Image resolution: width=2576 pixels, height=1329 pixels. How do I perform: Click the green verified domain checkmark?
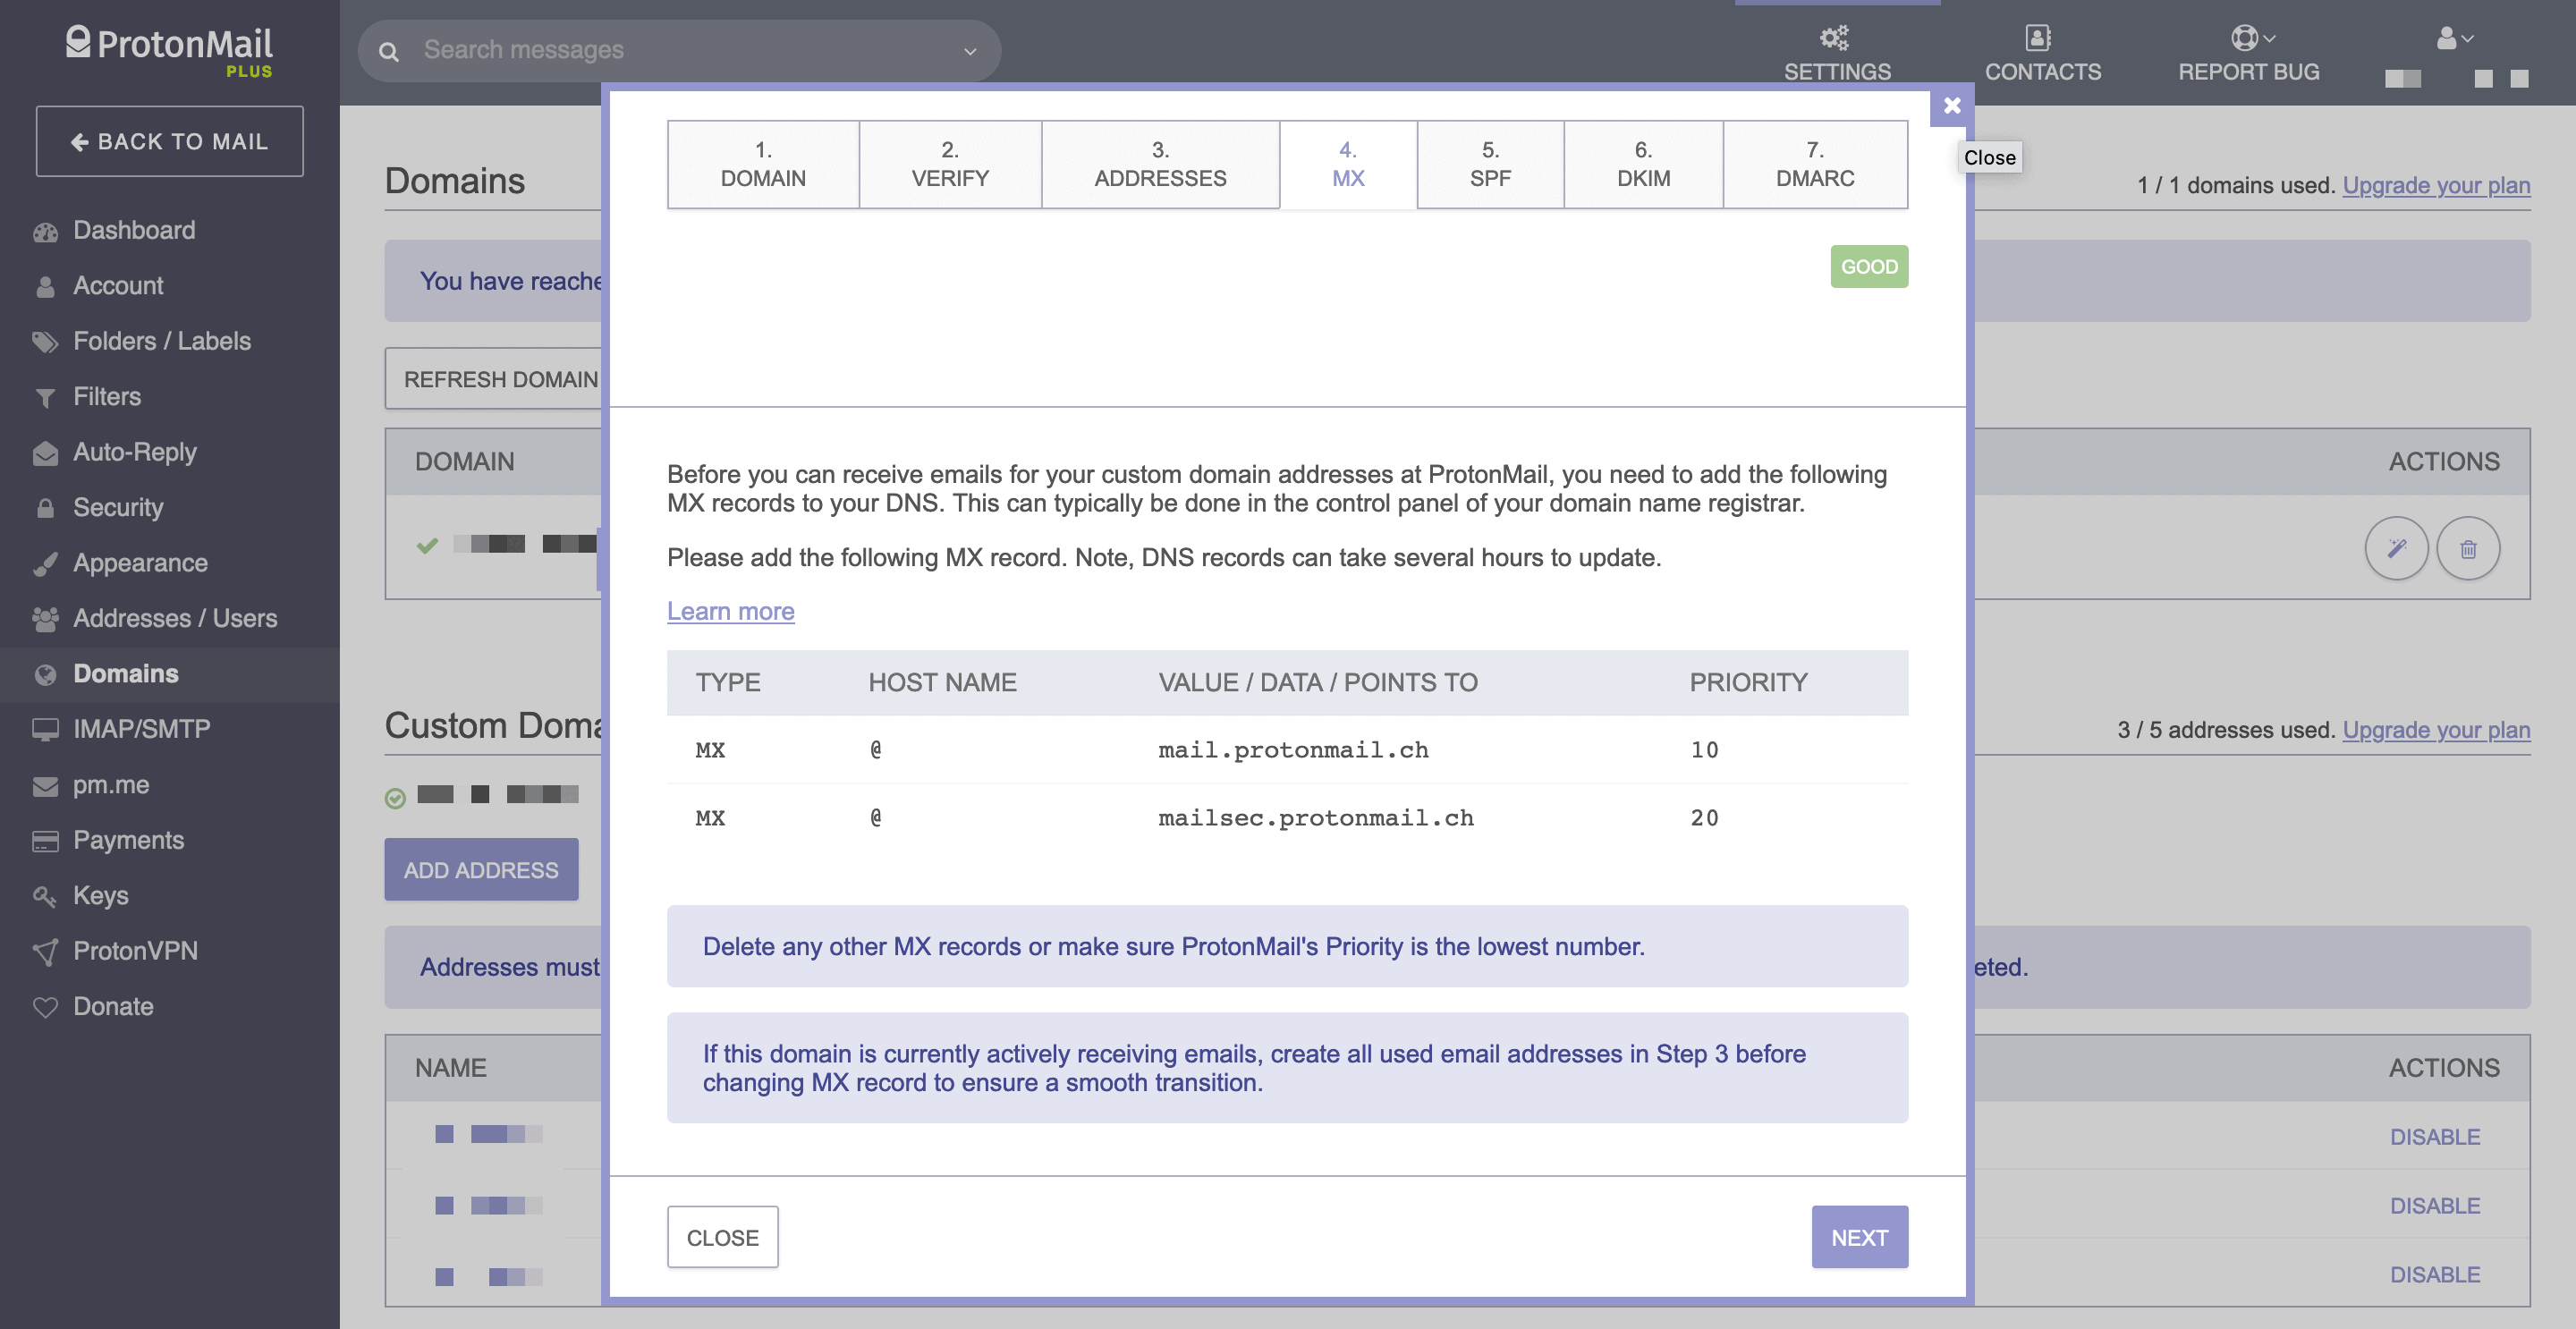pyautogui.click(x=427, y=545)
